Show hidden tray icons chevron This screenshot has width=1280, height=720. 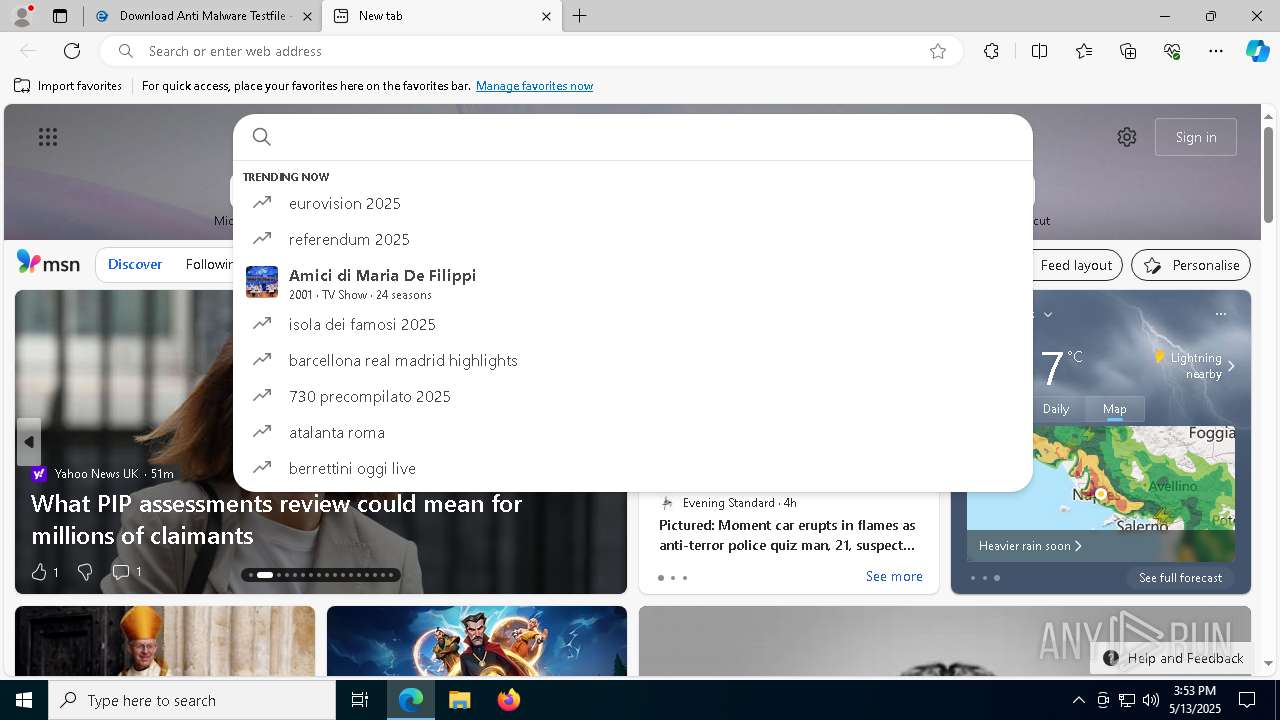click(1079, 700)
